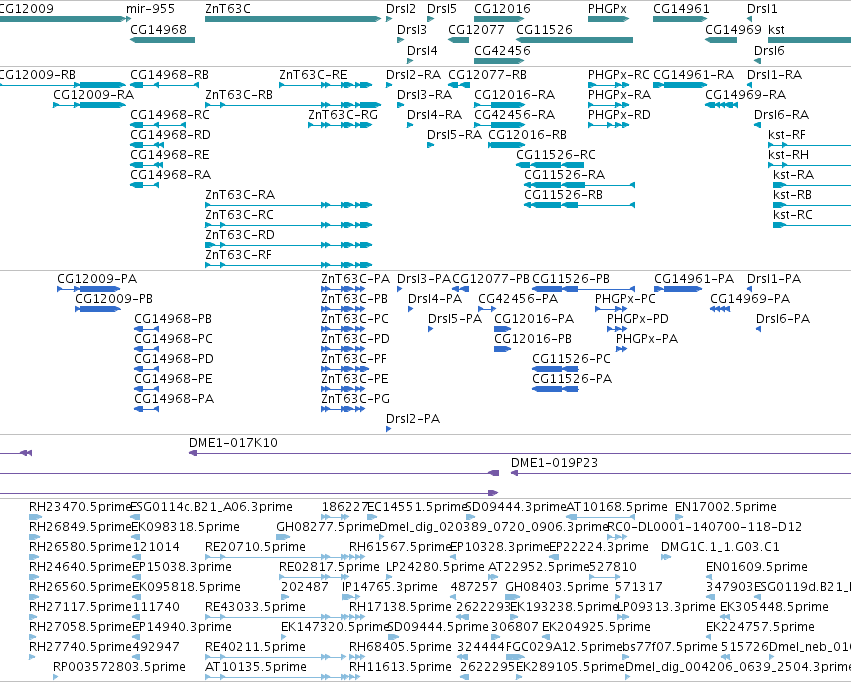851x682 pixels.
Task: Click EST EN17002.5prime label
Action: point(726,507)
